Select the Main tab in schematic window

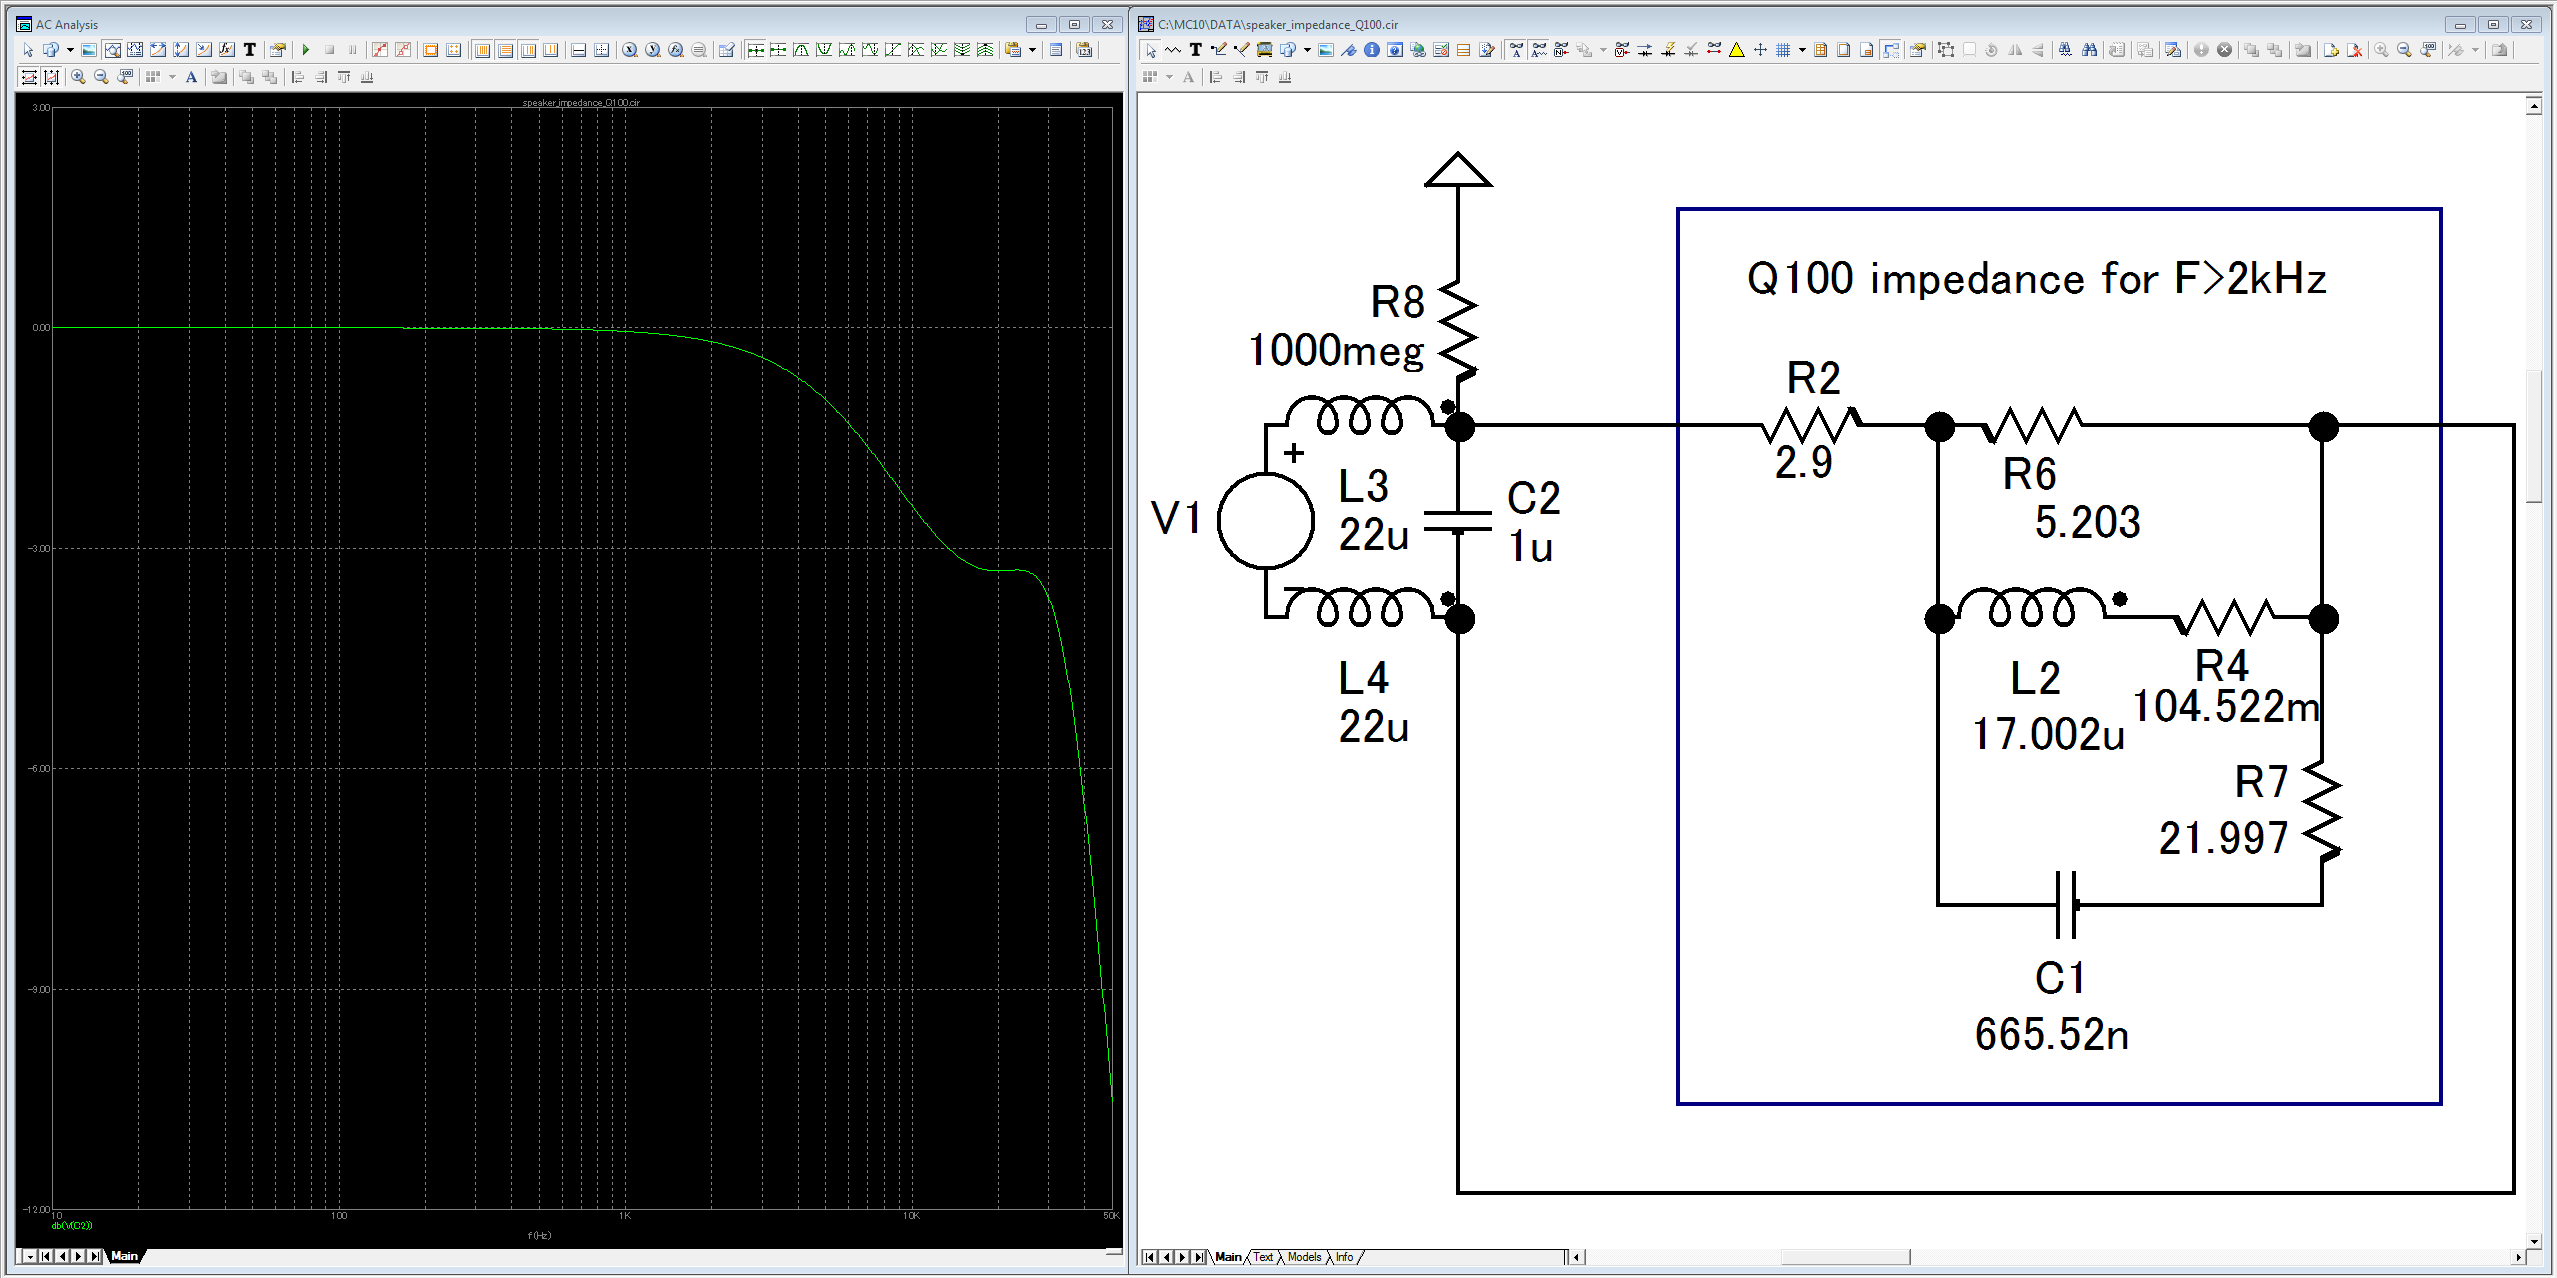(1228, 1257)
